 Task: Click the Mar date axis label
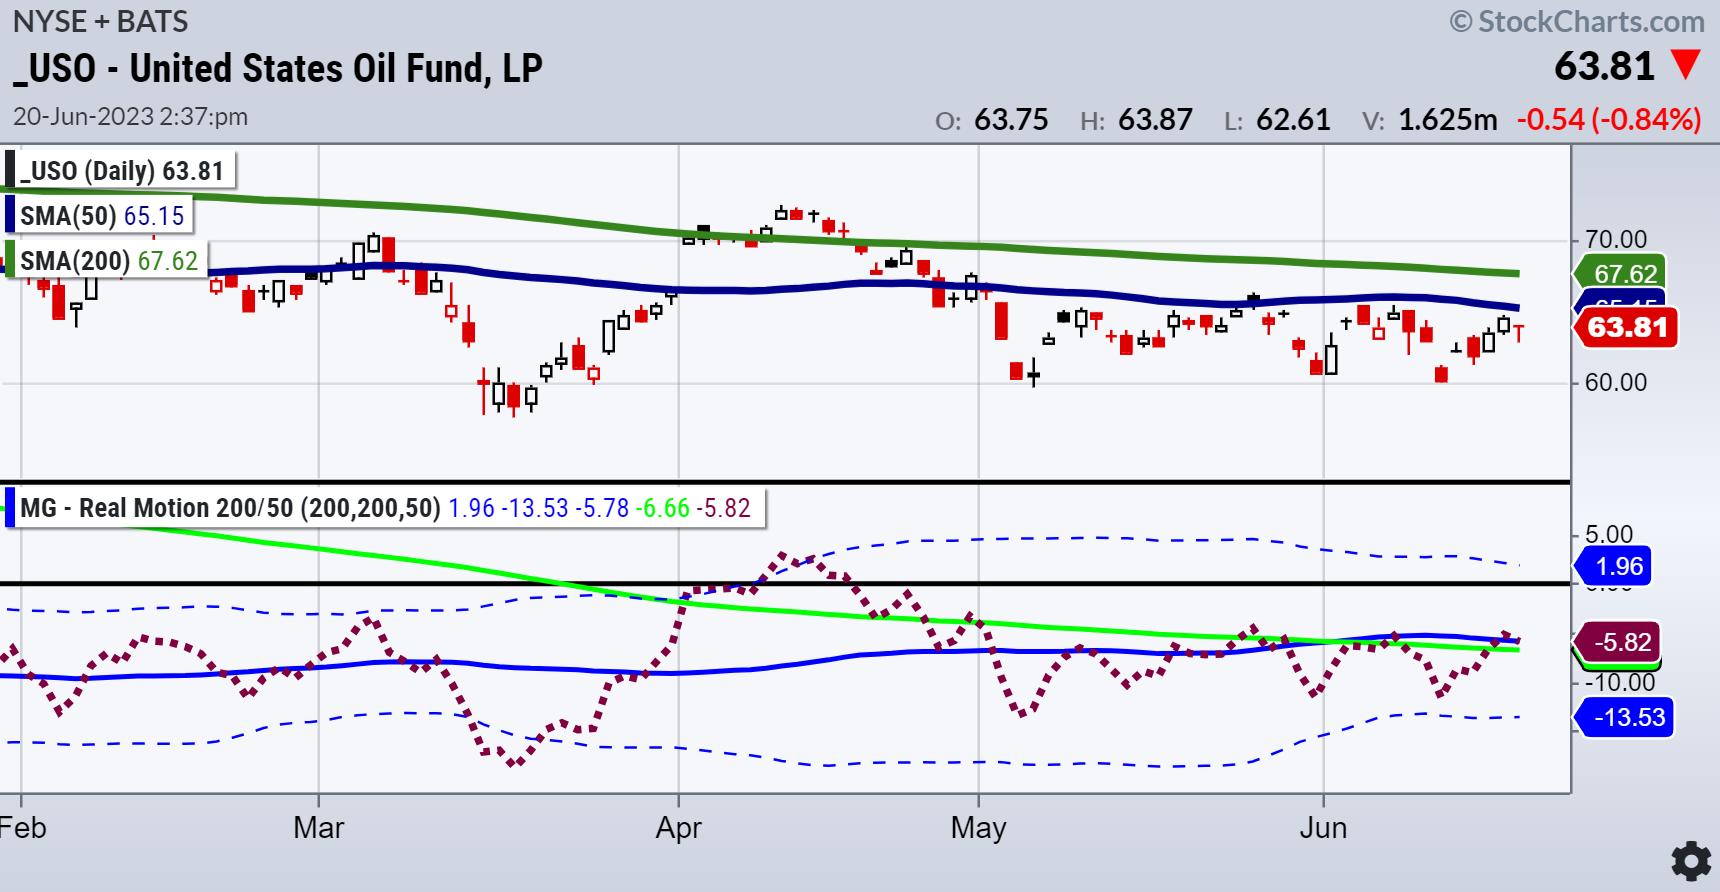coord(319,828)
